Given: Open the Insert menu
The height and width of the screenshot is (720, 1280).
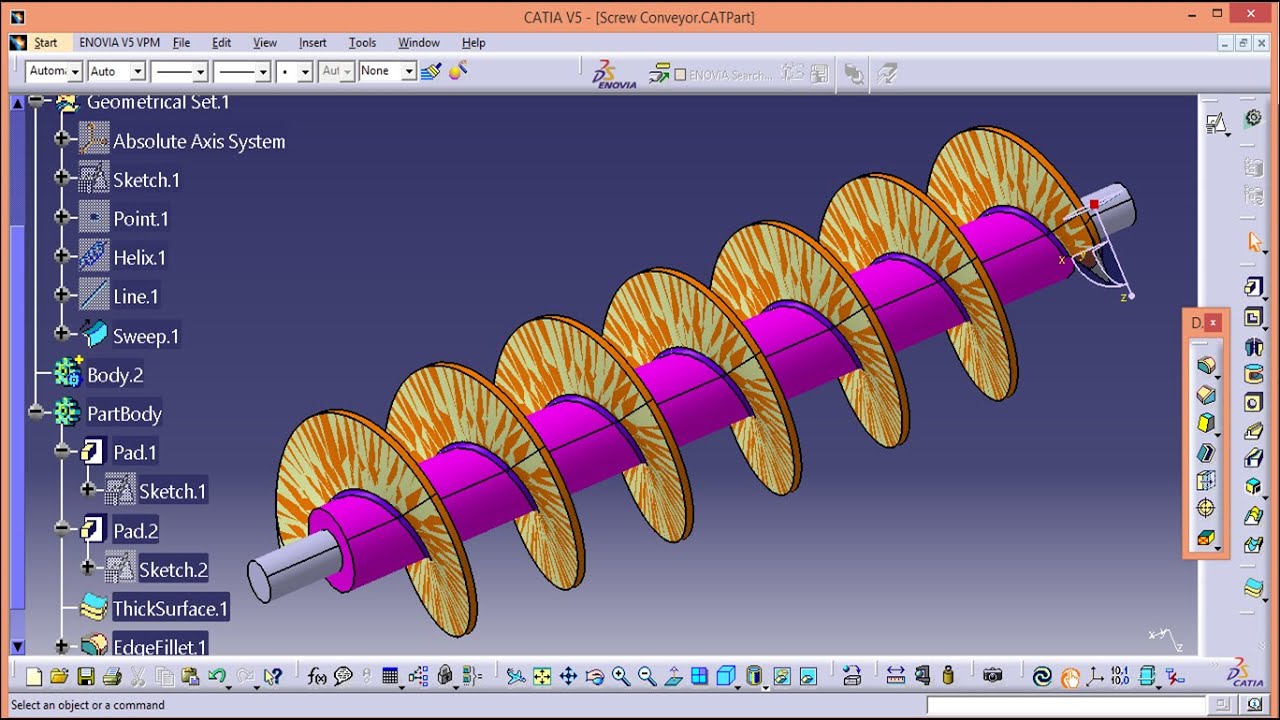Looking at the screenshot, I should [312, 43].
